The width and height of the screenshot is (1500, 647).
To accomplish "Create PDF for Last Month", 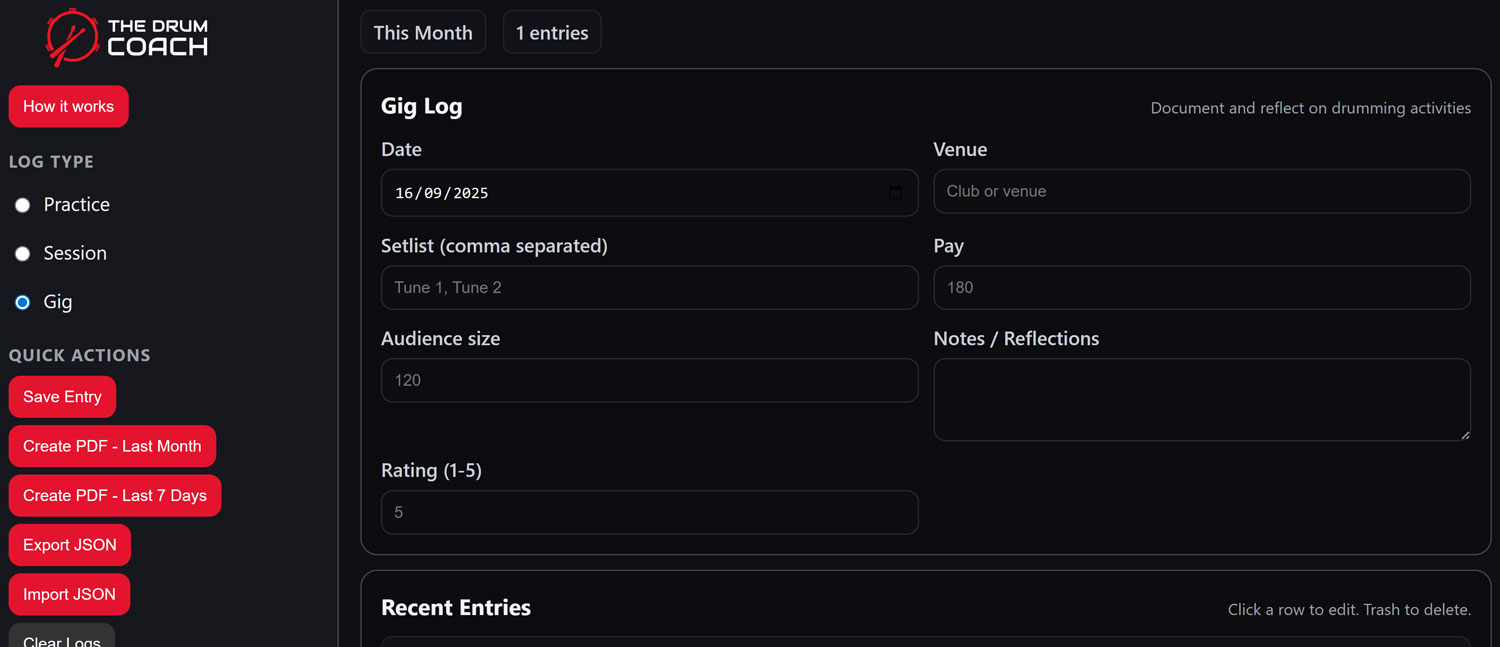I will (x=112, y=446).
